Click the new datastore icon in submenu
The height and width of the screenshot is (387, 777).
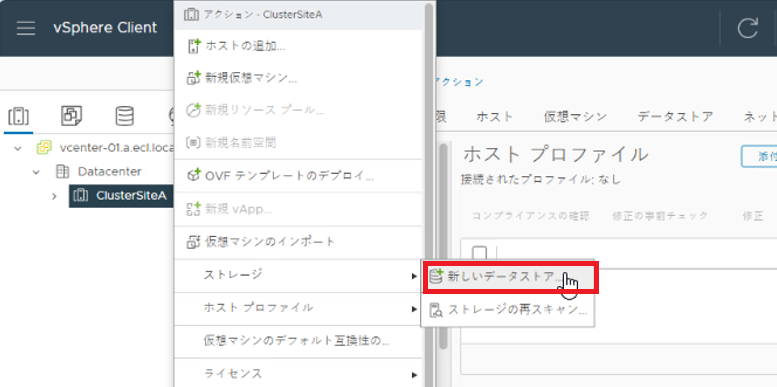coord(436,276)
